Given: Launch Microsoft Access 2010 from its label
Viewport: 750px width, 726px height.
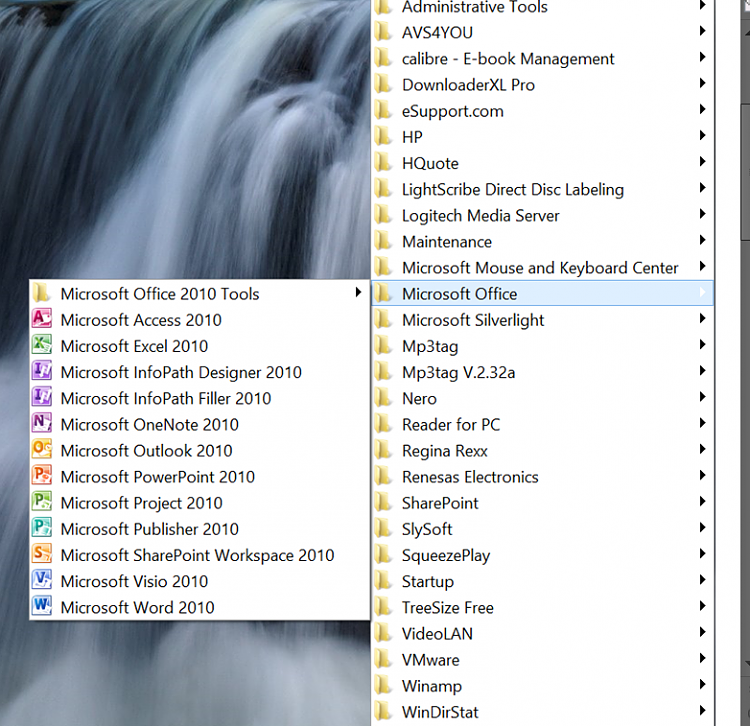Looking at the screenshot, I should (x=141, y=320).
